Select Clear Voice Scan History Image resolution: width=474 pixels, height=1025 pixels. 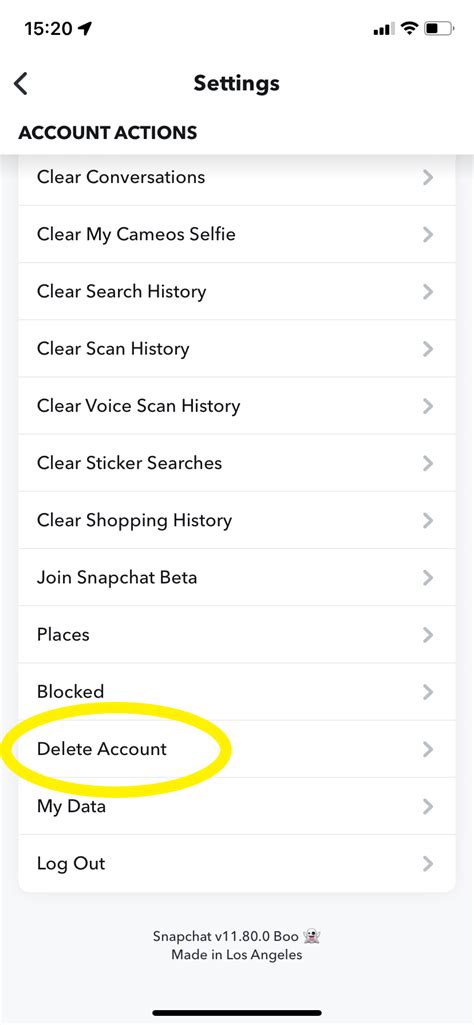pos(237,406)
